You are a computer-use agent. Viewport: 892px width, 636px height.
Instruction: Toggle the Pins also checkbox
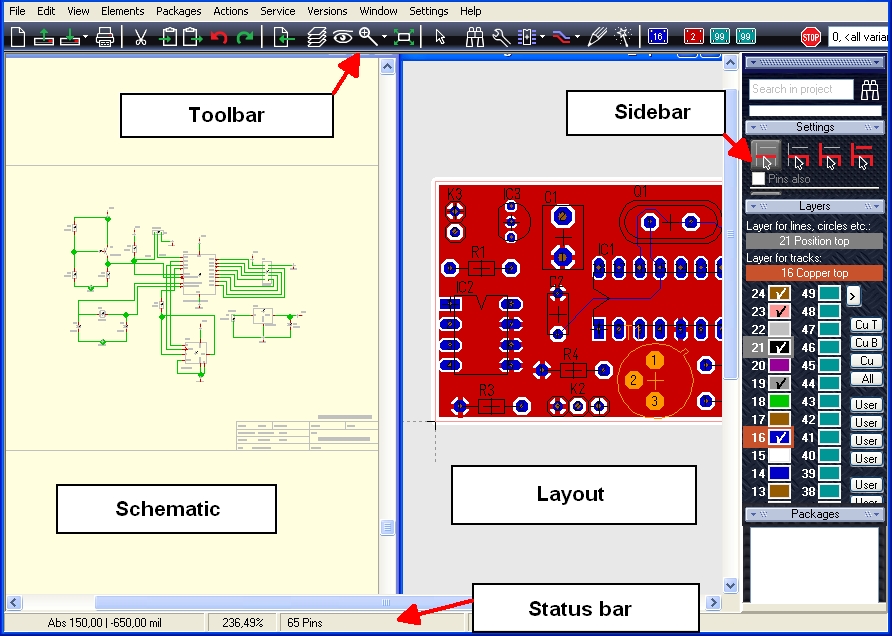[758, 179]
